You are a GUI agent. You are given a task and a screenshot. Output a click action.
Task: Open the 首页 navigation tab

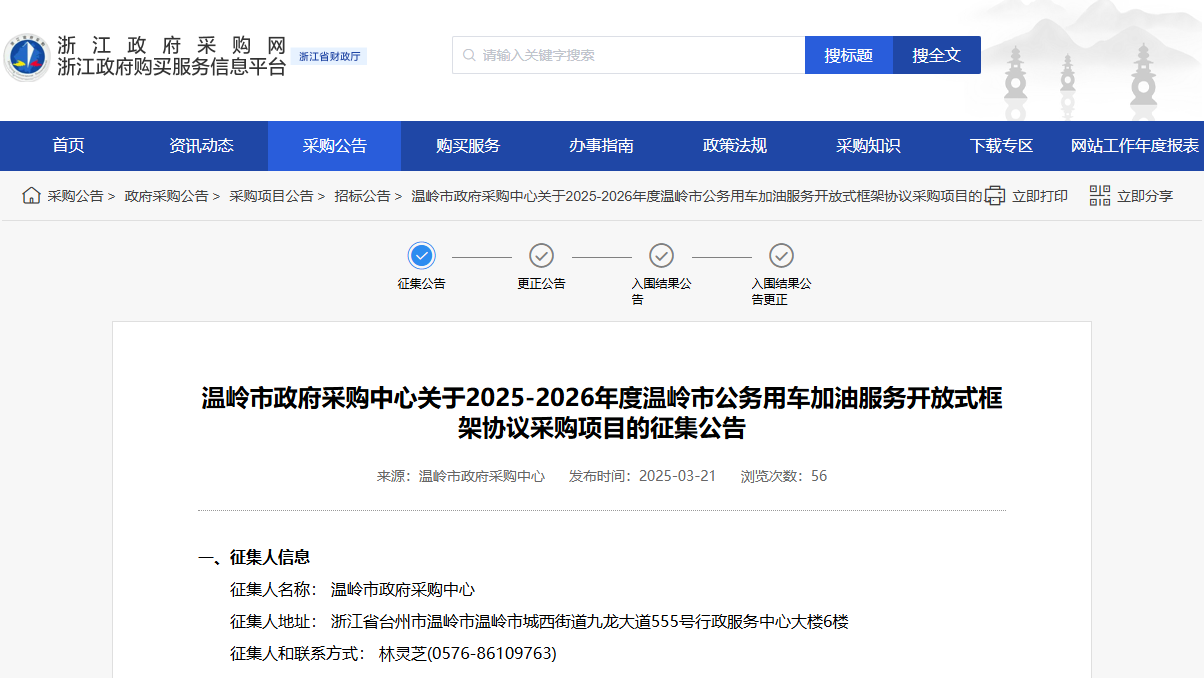click(x=68, y=146)
